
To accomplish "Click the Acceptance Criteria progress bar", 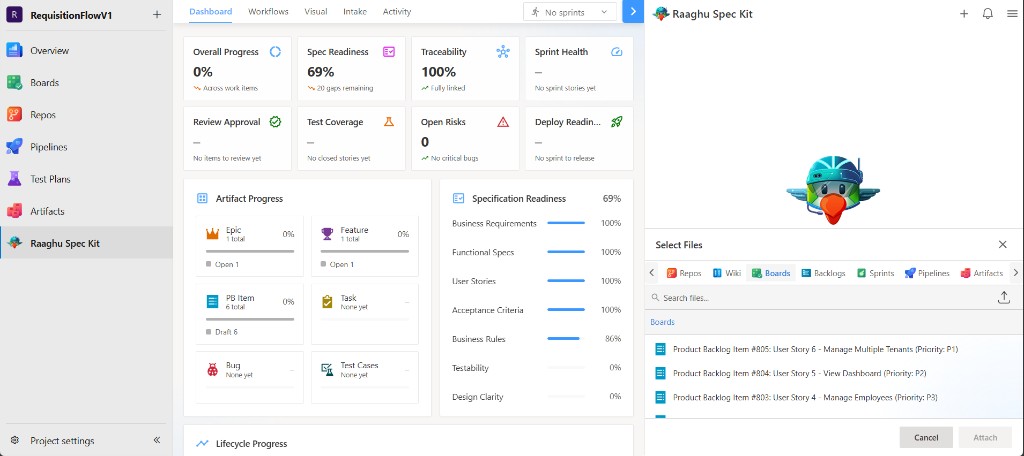I will click(x=566, y=310).
